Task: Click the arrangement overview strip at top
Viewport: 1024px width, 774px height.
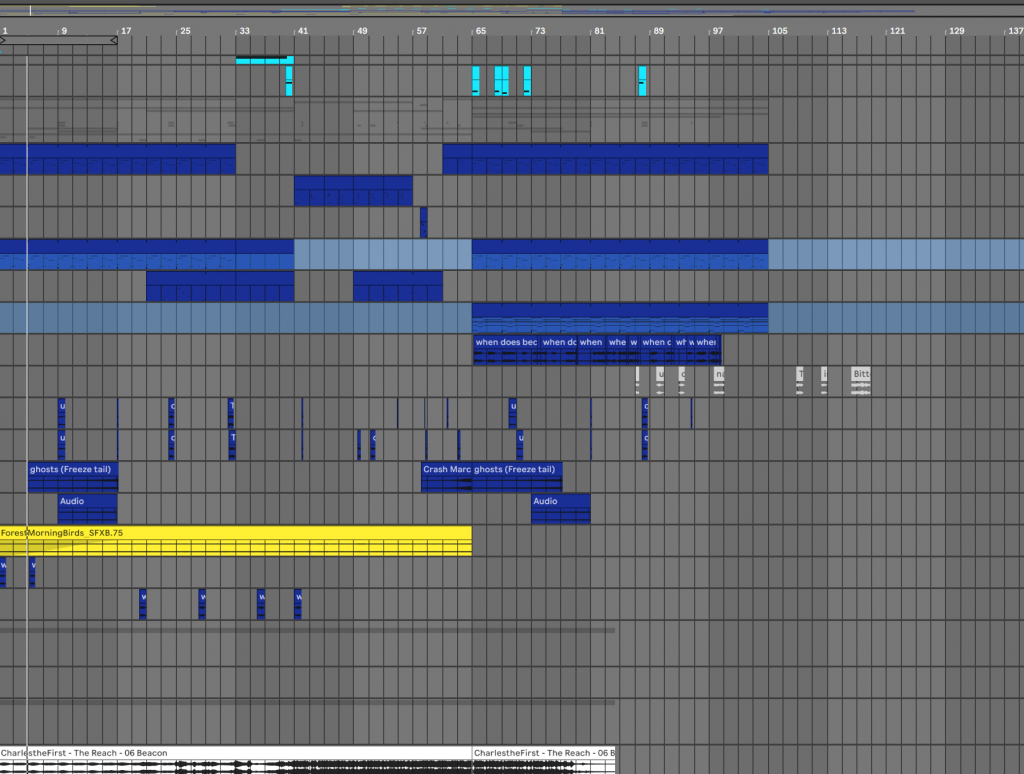Action: coord(512,10)
